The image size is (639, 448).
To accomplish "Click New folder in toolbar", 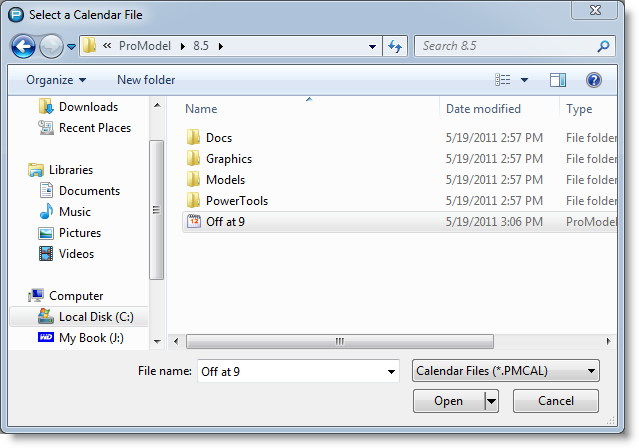I will click(x=146, y=80).
